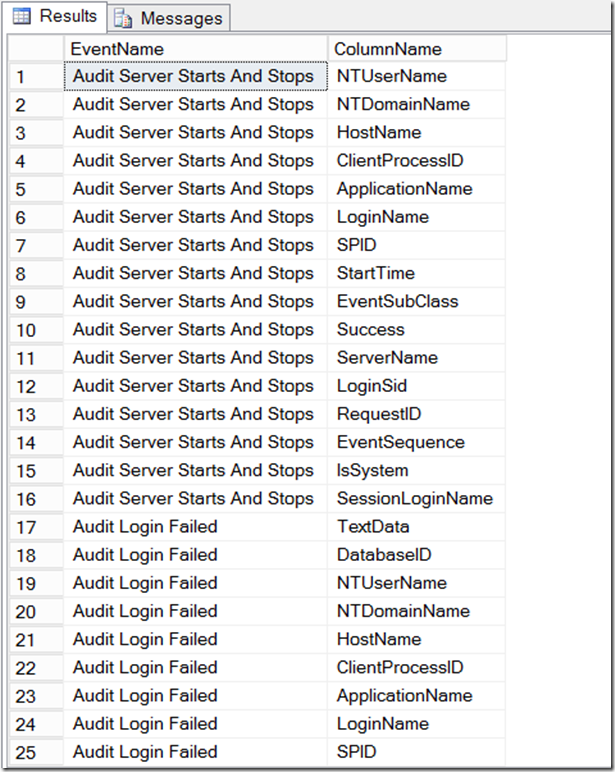Select the blank top-left grid corner cell

[x=36, y=48]
